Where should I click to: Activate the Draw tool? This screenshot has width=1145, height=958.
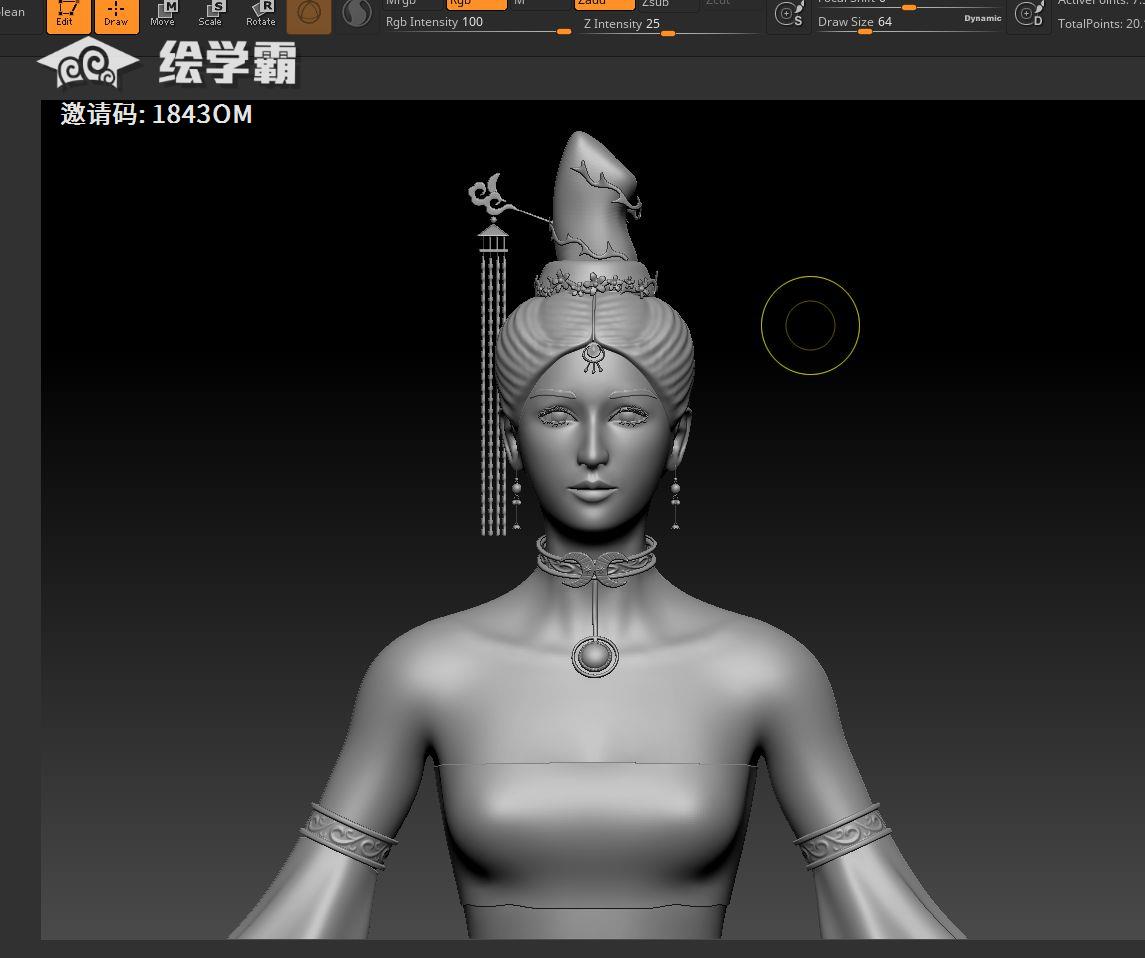[117, 15]
